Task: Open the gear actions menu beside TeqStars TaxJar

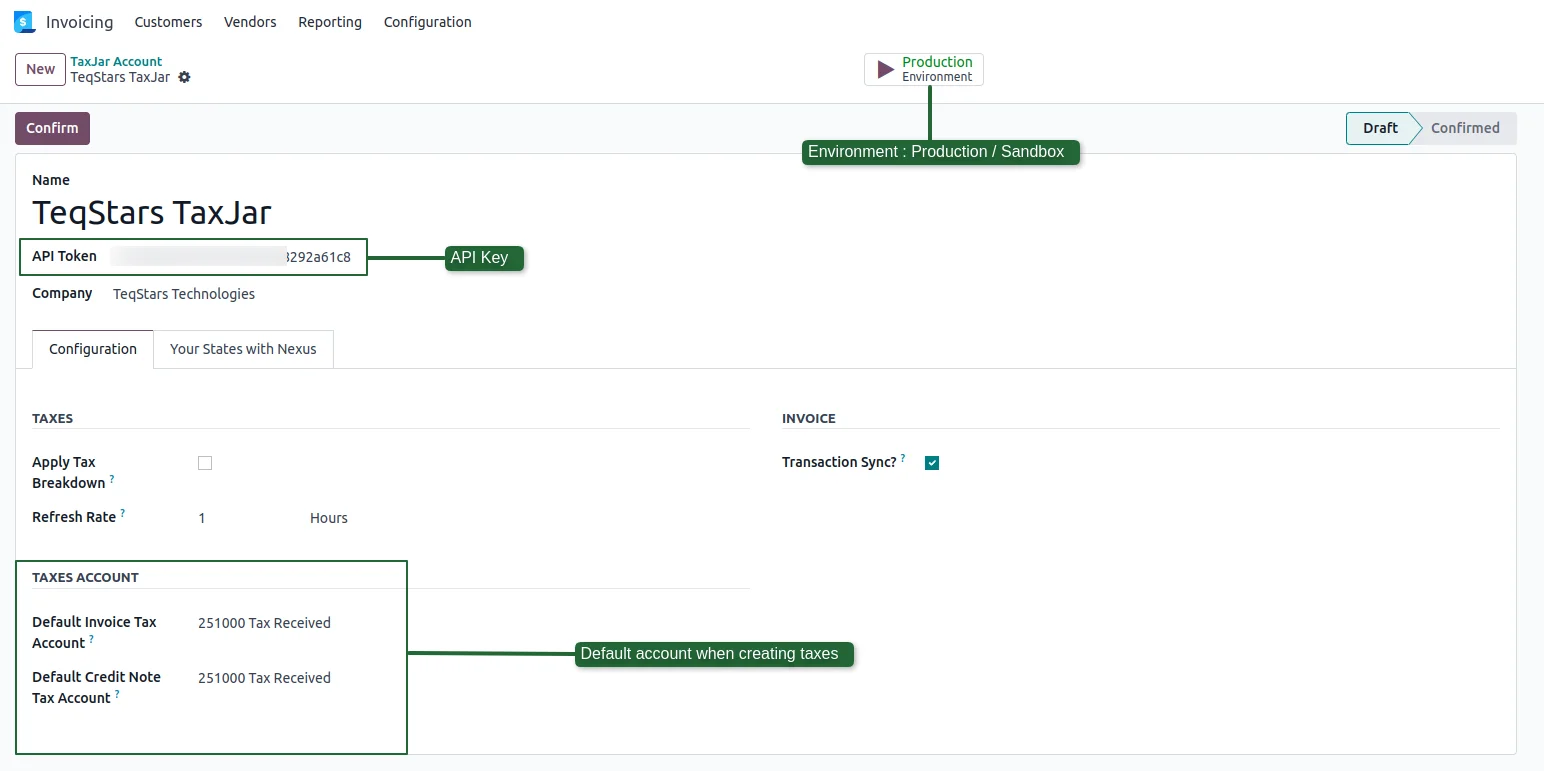Action: (x=184, y=77)
